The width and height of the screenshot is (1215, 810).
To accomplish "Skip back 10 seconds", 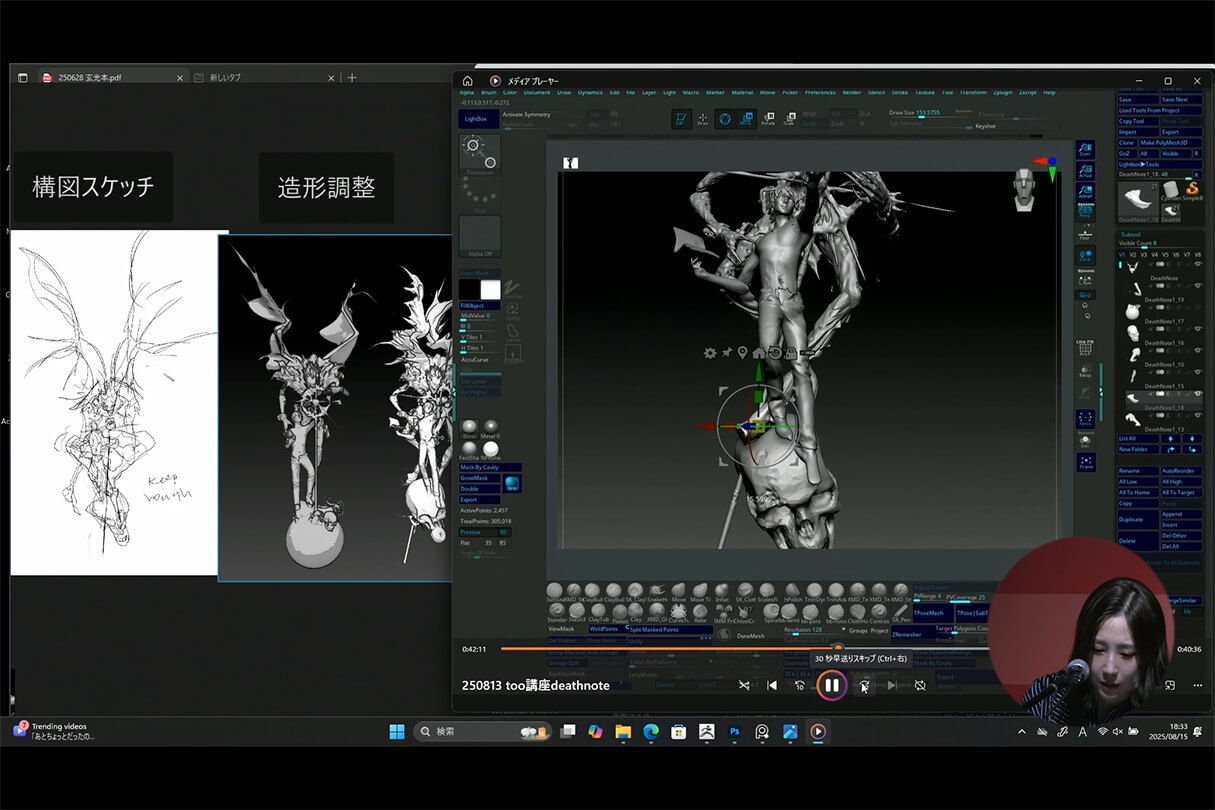I will 799,685.
